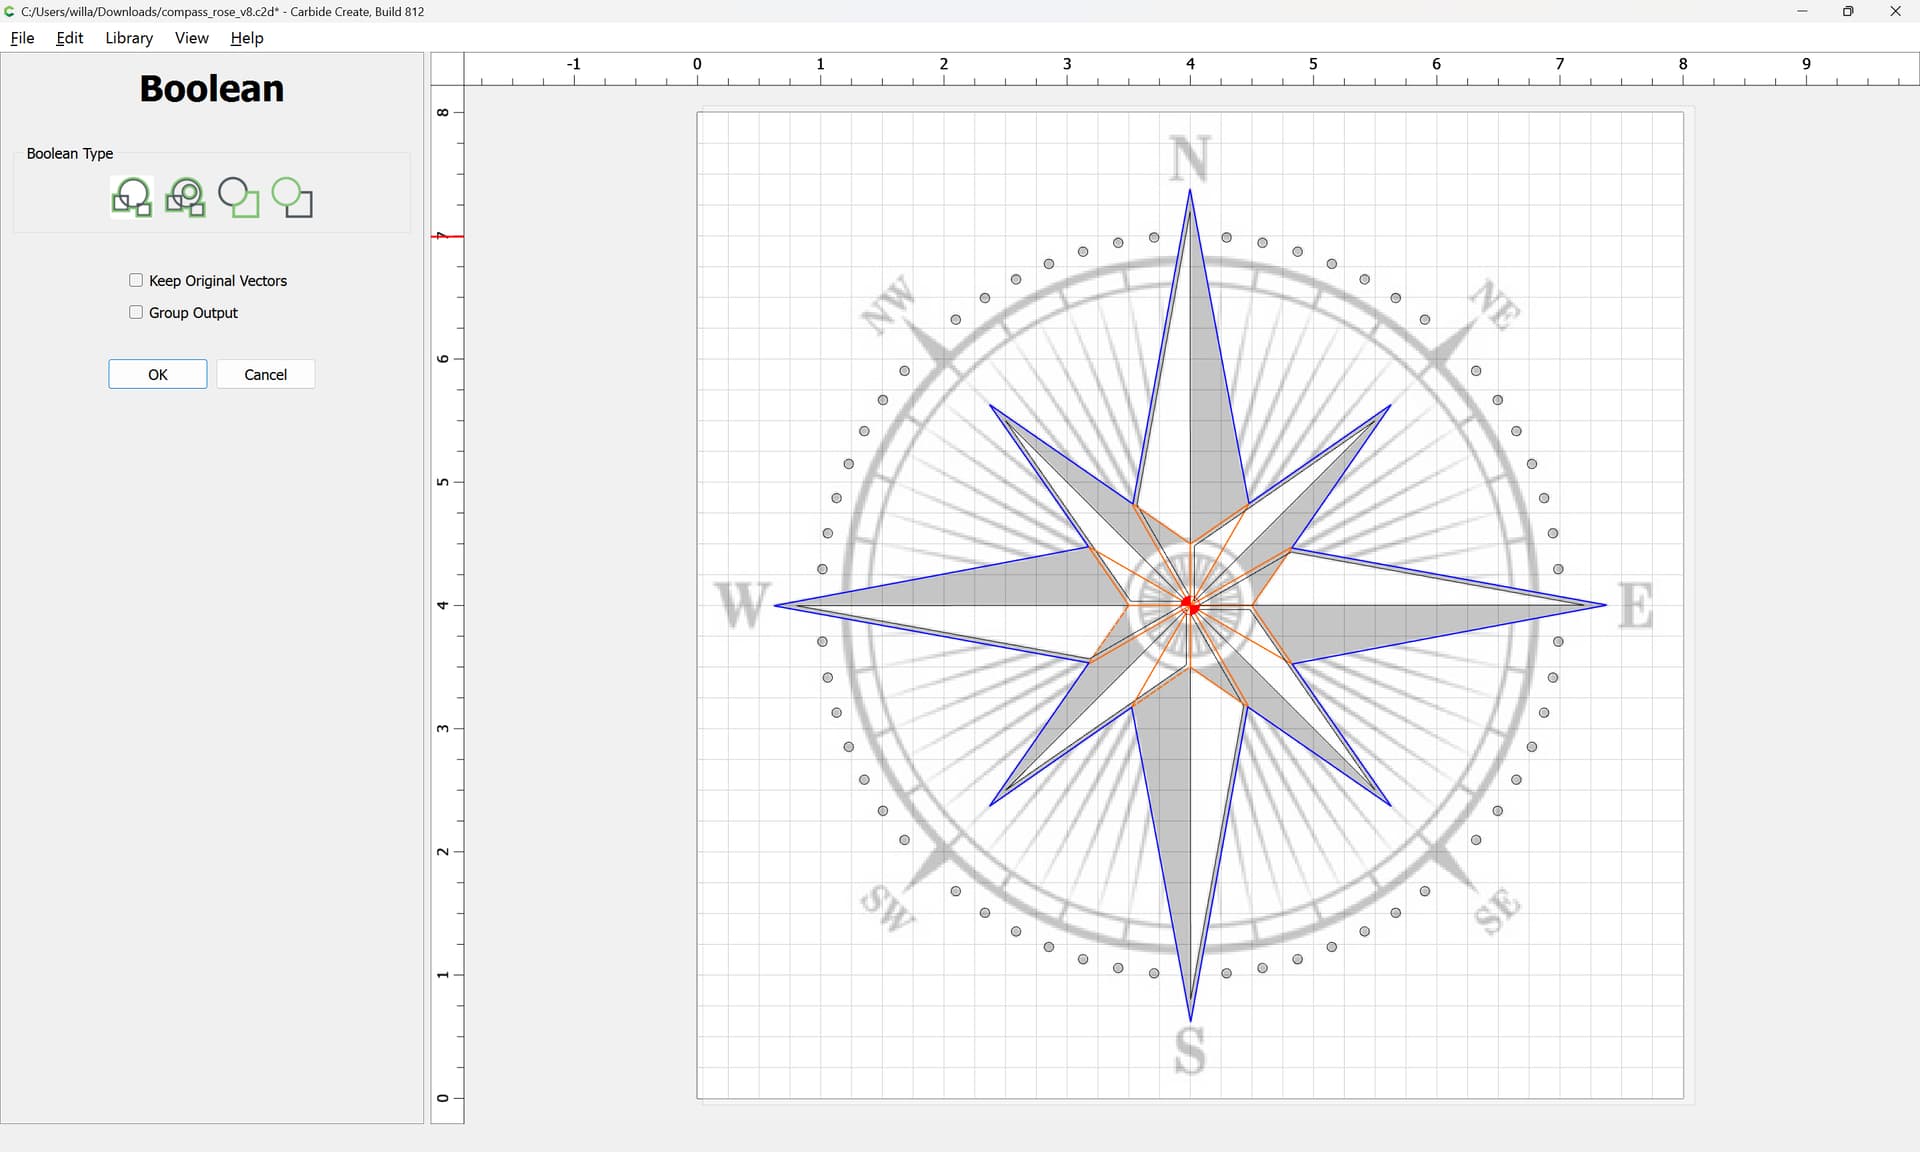Click the north tip of the blue star
Image resolution: width=1920 pixels, height=1152 pixels.
click(1190, 190)
